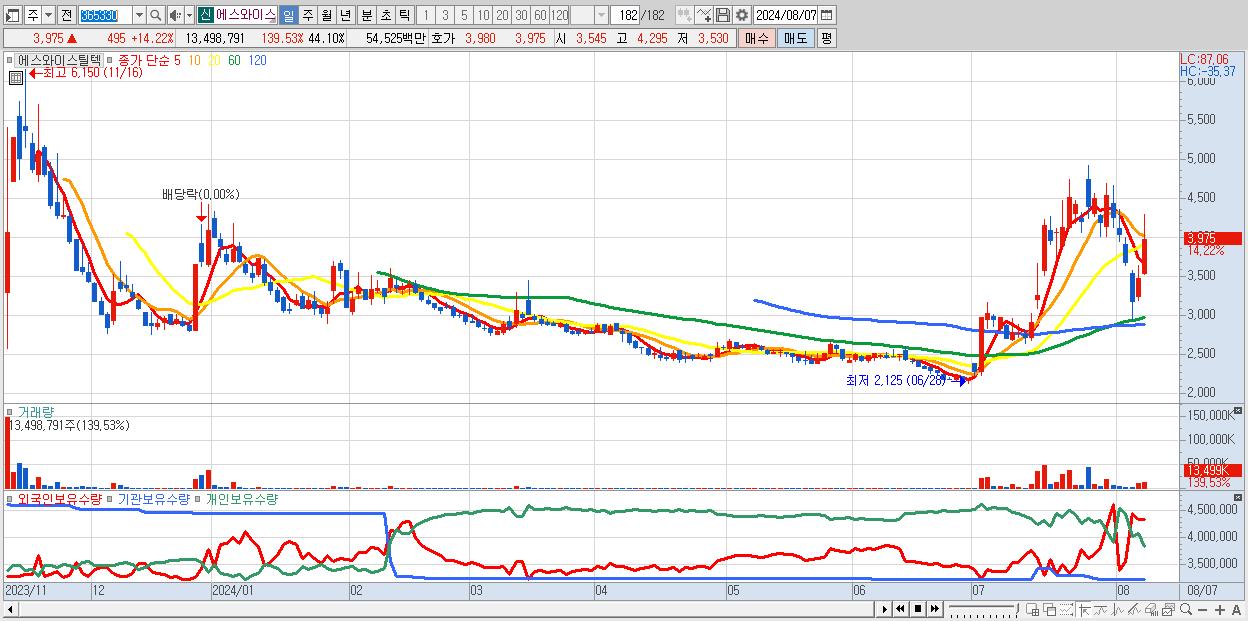Click the 매도 sell button
The height and width of the screenshot is (621, 1248).
[x=795, y=38]
